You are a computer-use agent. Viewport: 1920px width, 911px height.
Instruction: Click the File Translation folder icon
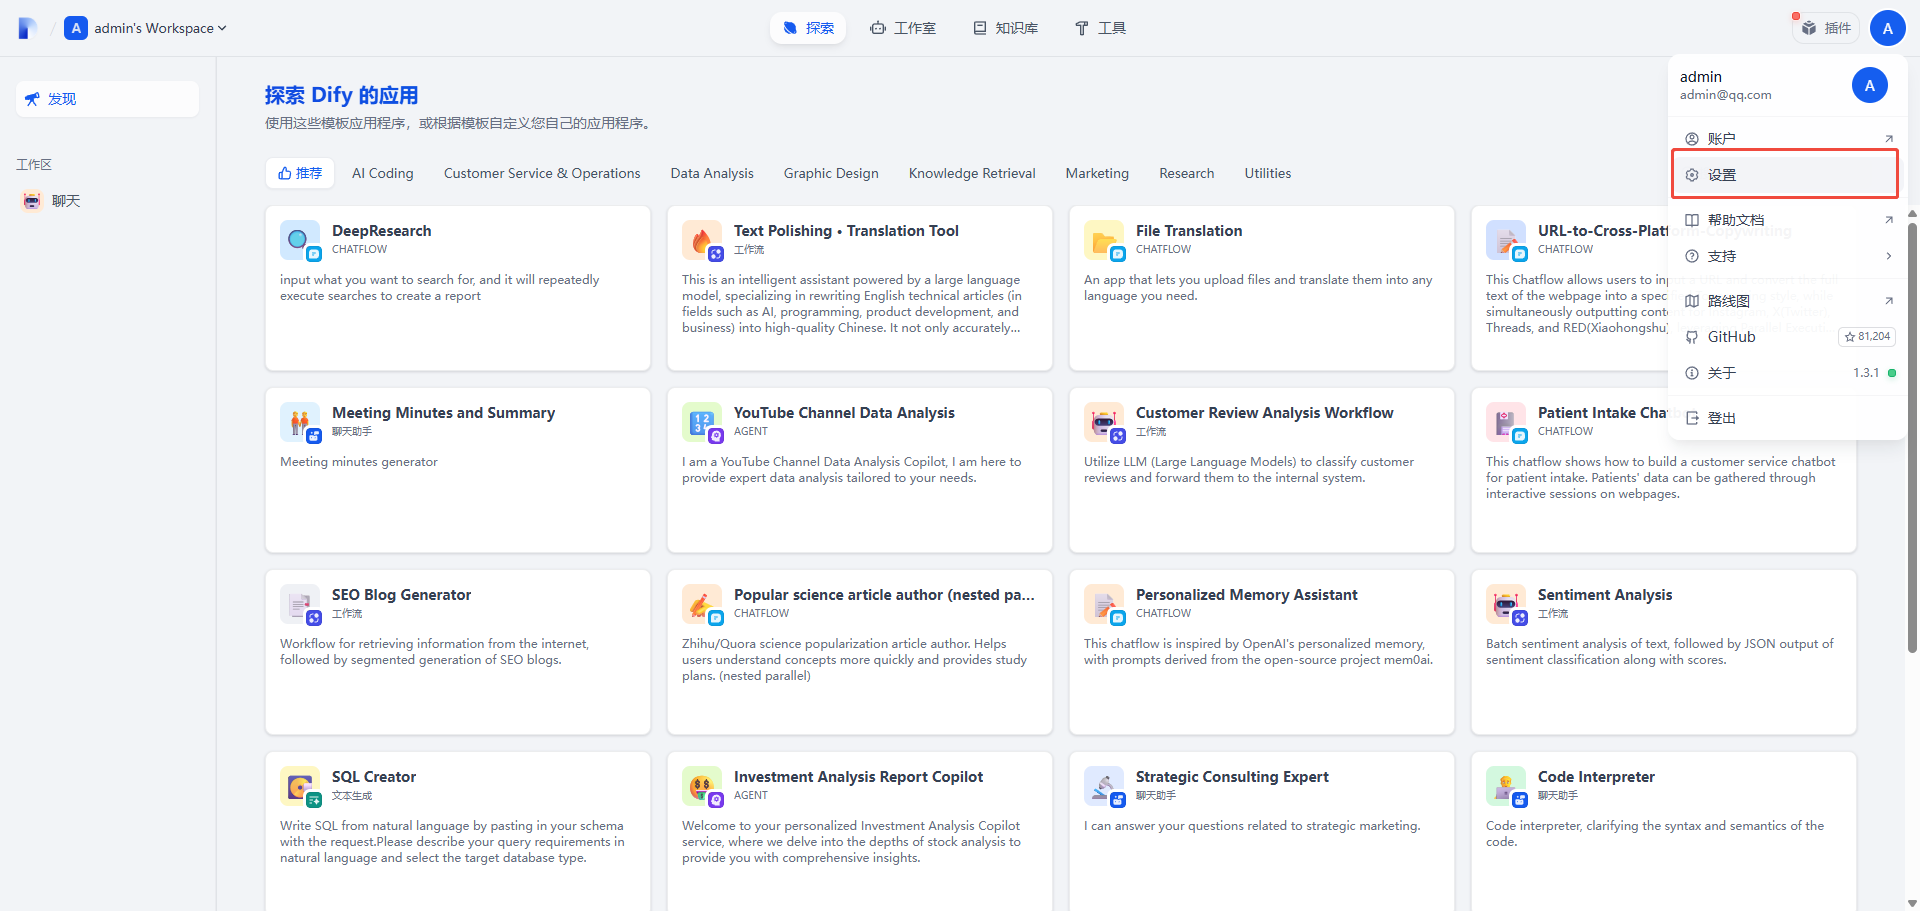pyautogui.click(x=1104, y=240)
